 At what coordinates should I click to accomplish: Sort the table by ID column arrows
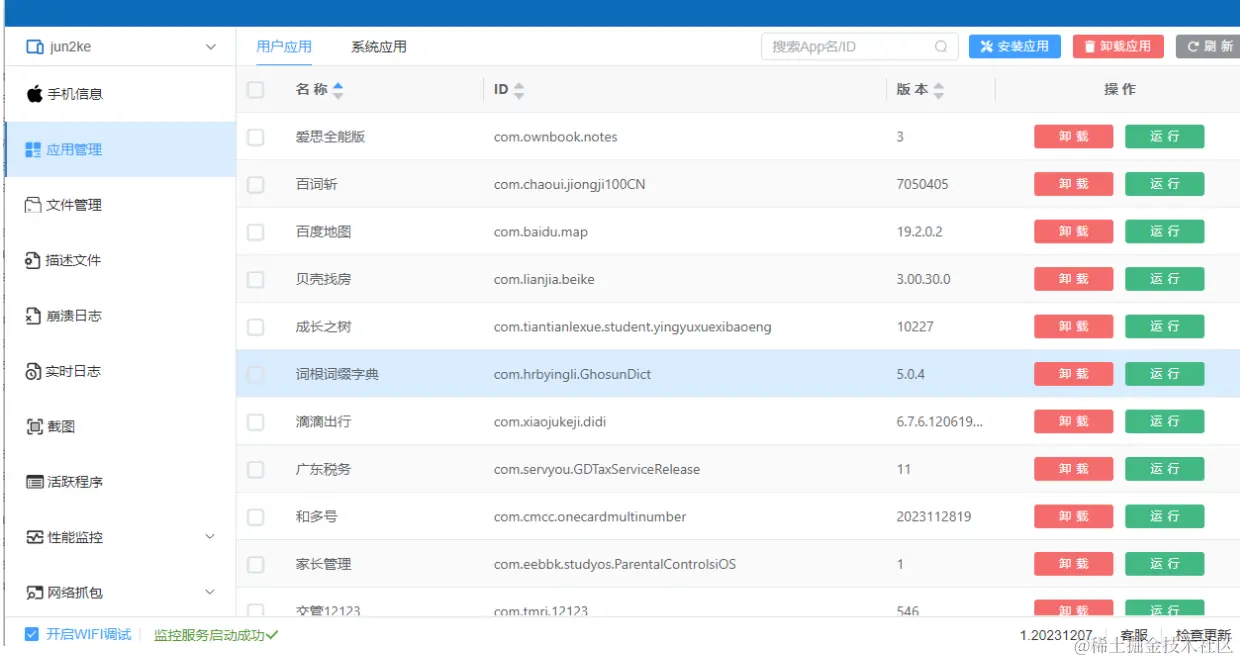(519, 90)
